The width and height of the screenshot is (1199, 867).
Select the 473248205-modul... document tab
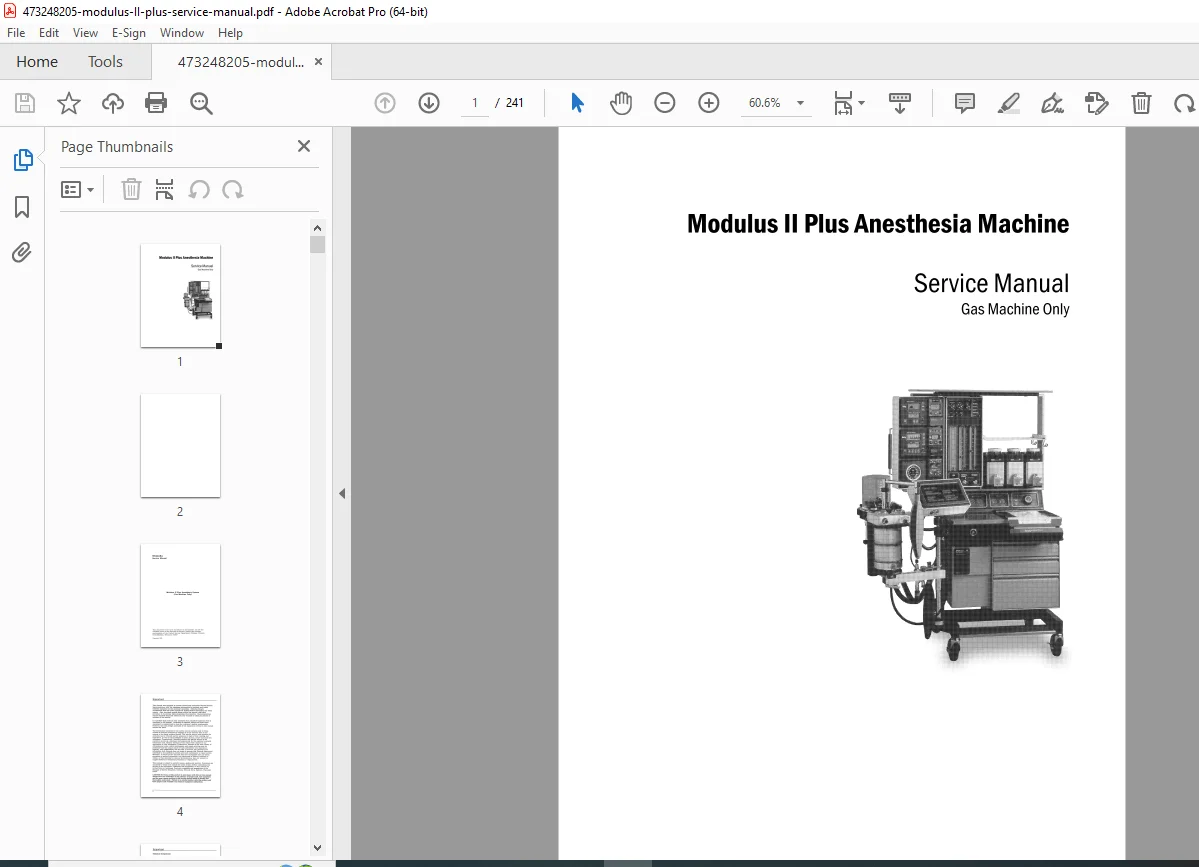click(241, 62)
